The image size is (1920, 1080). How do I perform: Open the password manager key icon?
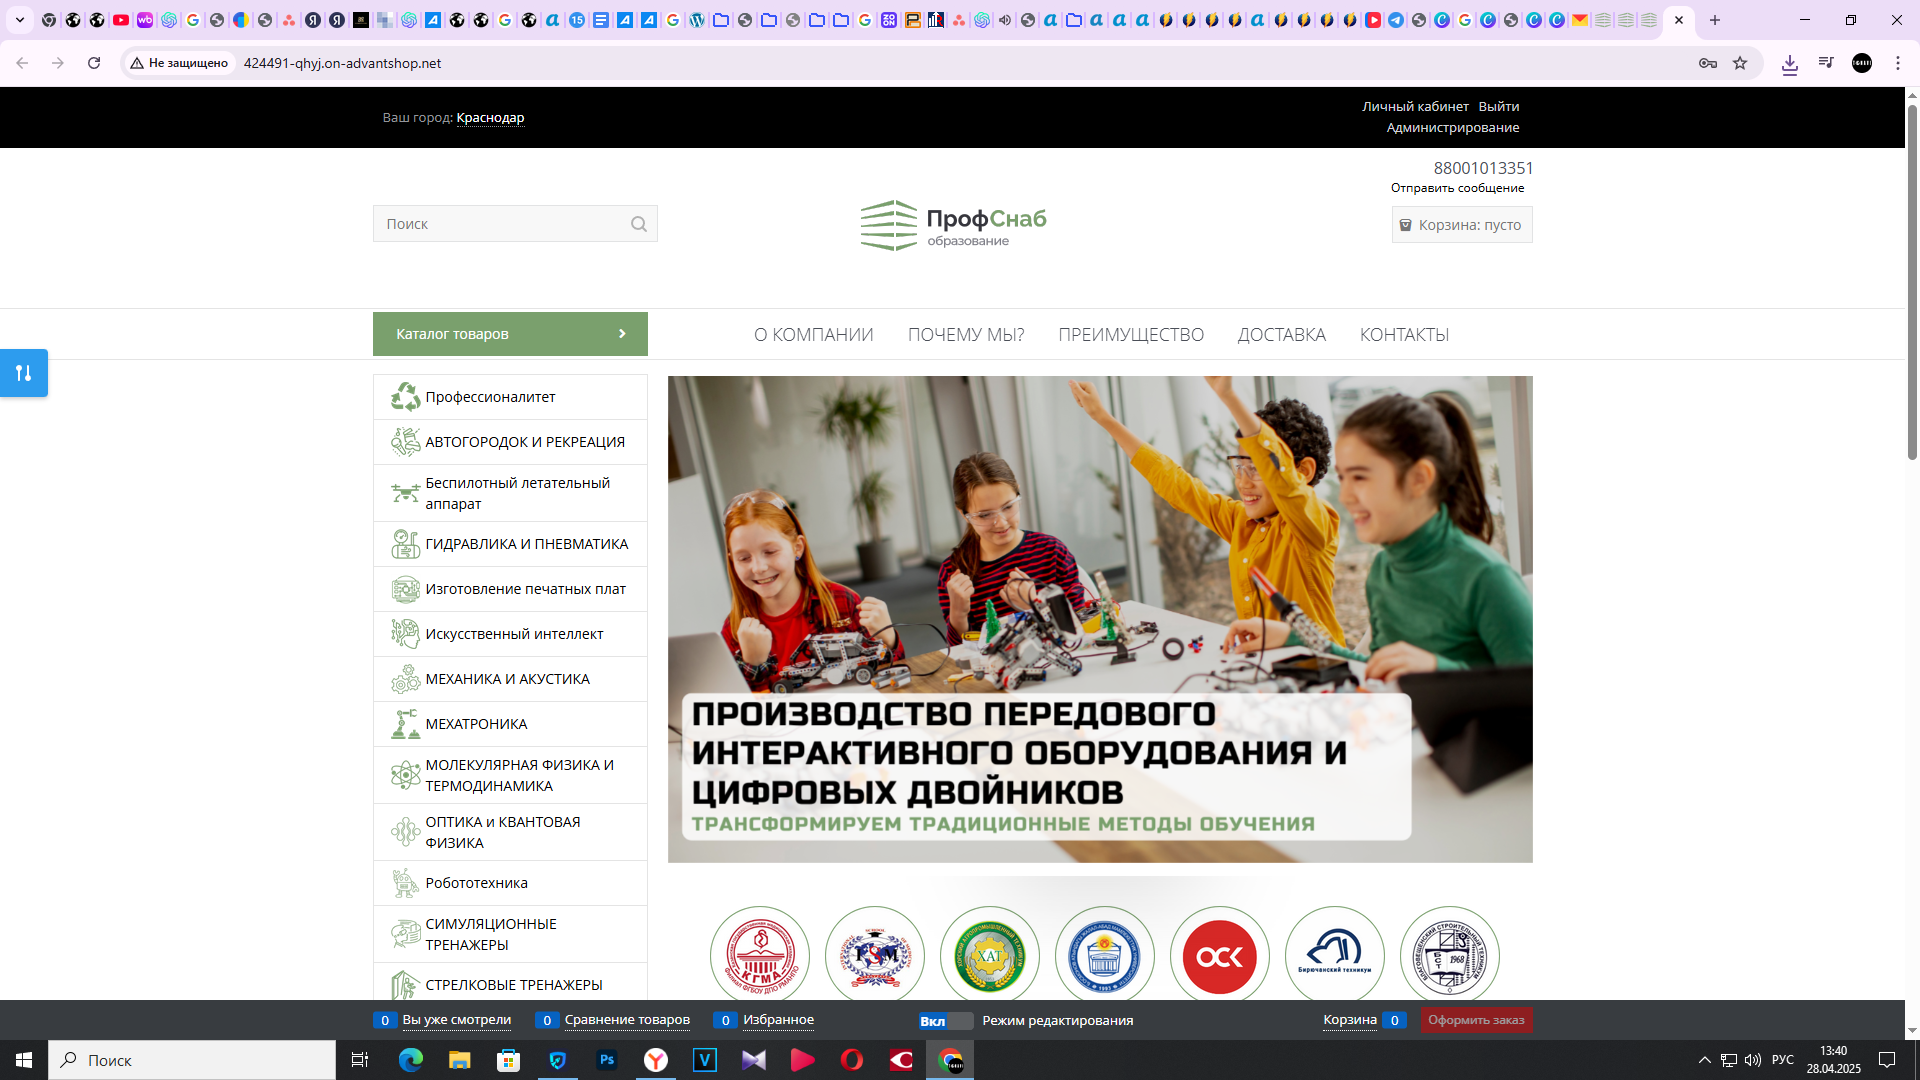[x=1708, y=63]
